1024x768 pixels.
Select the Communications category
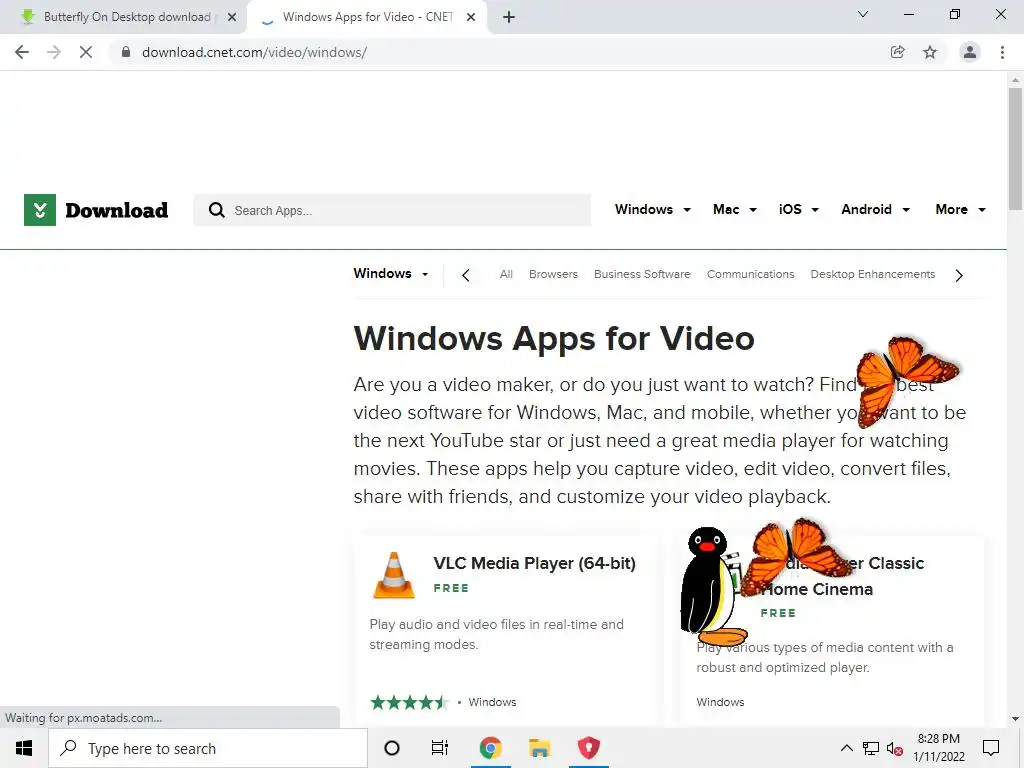(x=750, y=274)
